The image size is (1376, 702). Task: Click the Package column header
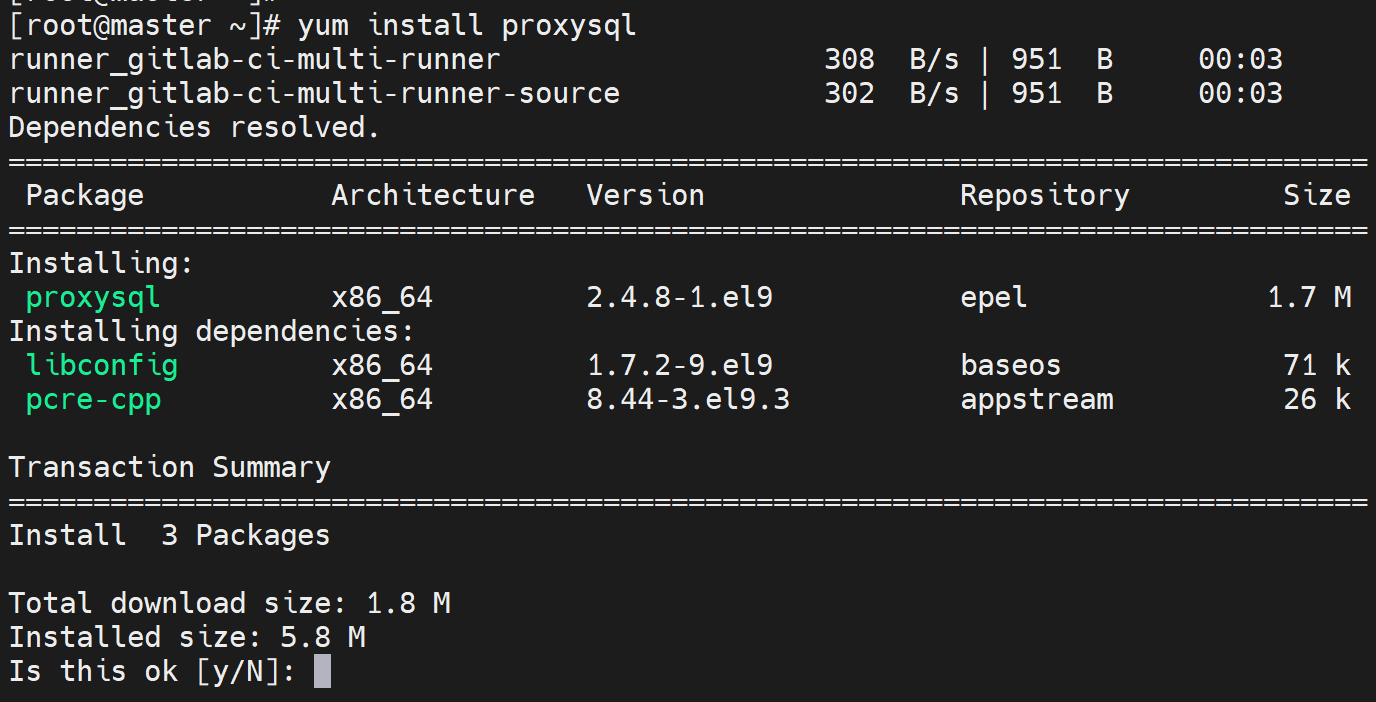(84, 195)
